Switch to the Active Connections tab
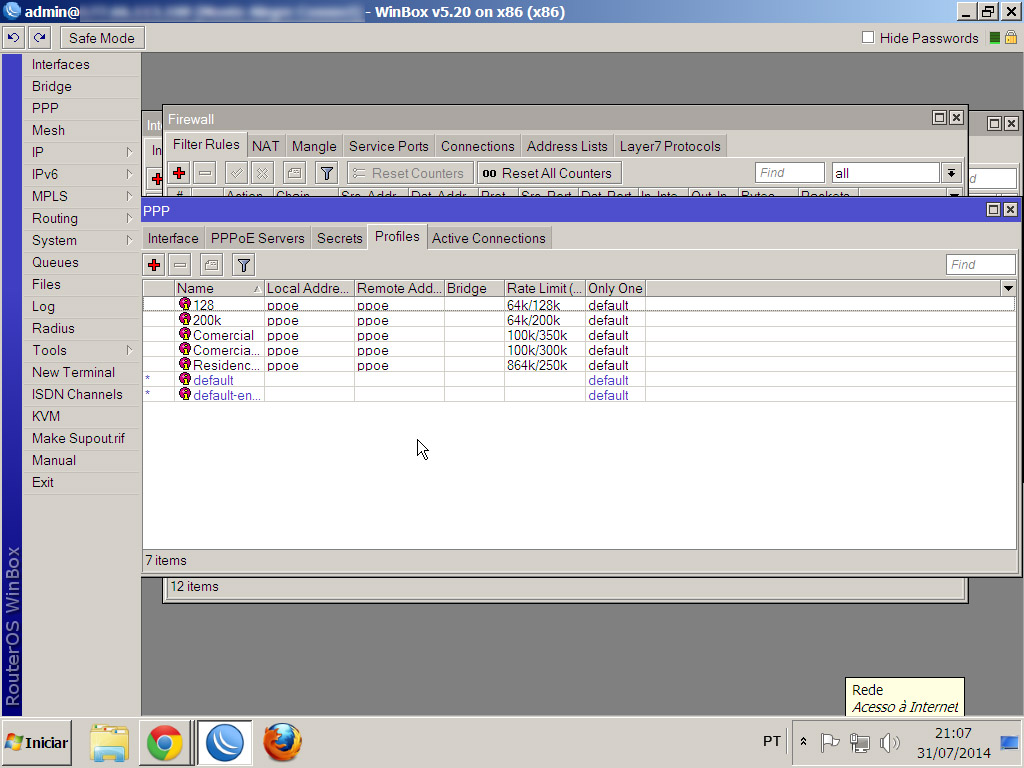1024x768 pixels. click(x=488, y=238)
